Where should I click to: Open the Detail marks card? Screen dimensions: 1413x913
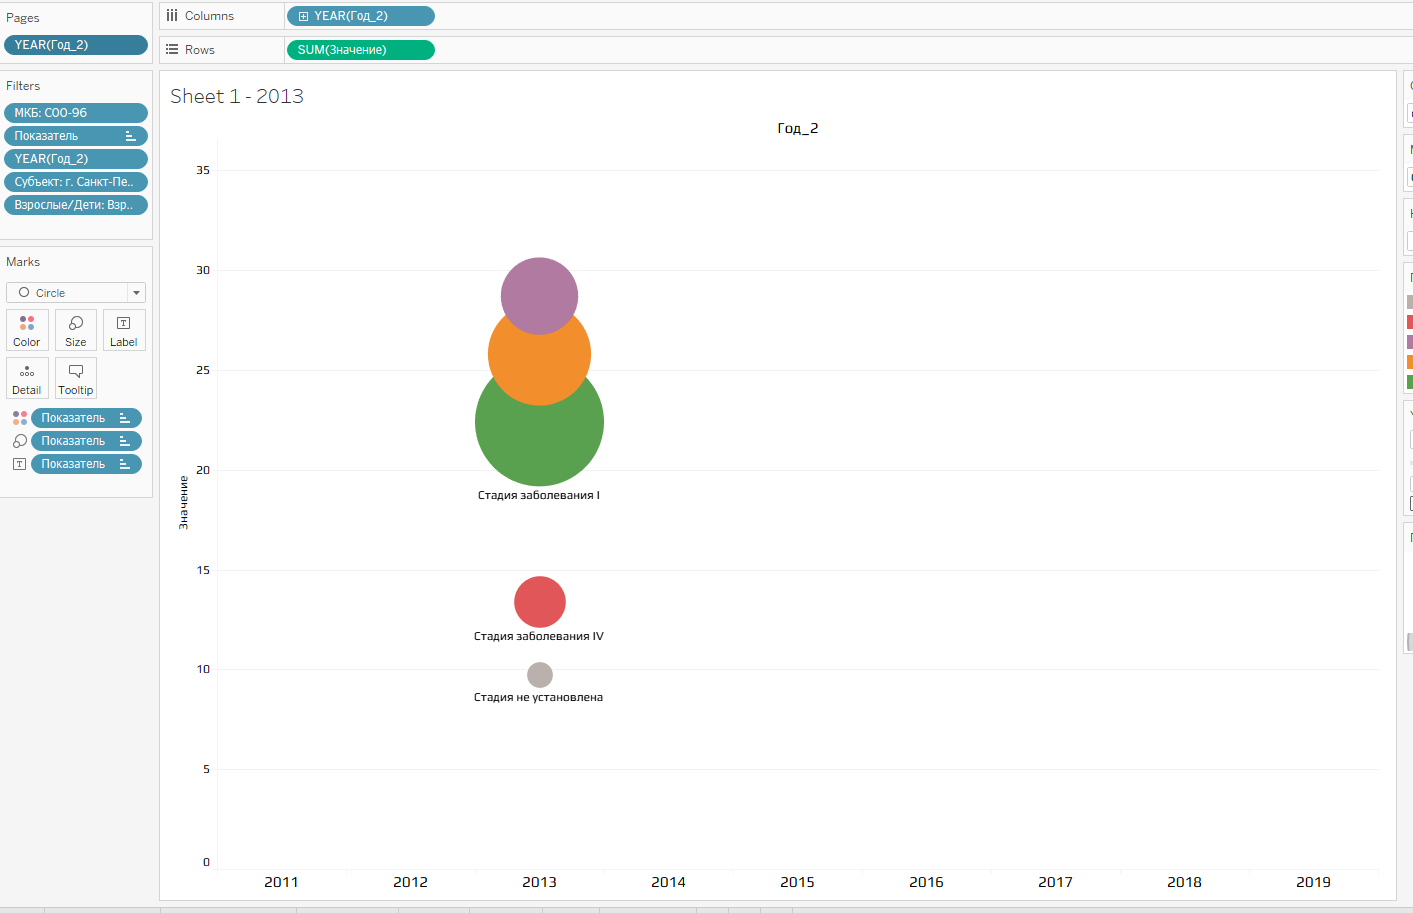click(27, 378)
